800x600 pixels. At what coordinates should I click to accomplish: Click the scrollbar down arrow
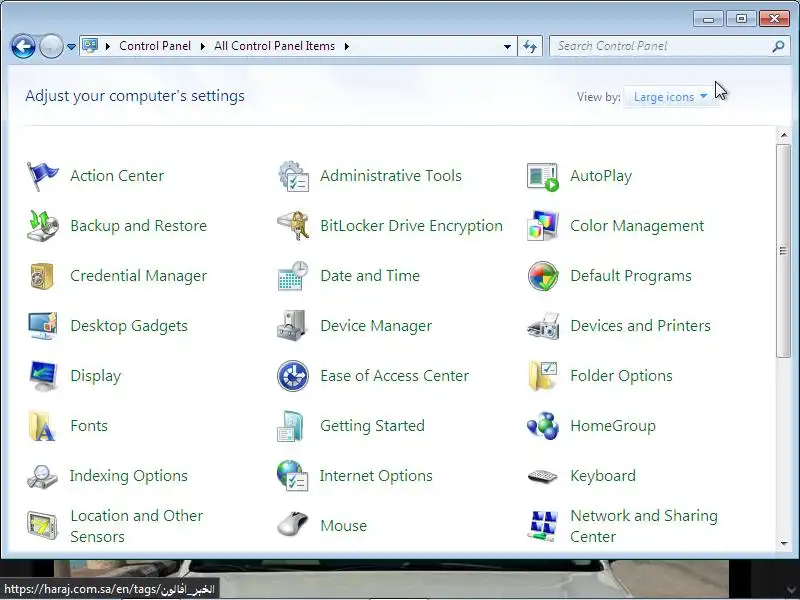click(x=784, y=544)
